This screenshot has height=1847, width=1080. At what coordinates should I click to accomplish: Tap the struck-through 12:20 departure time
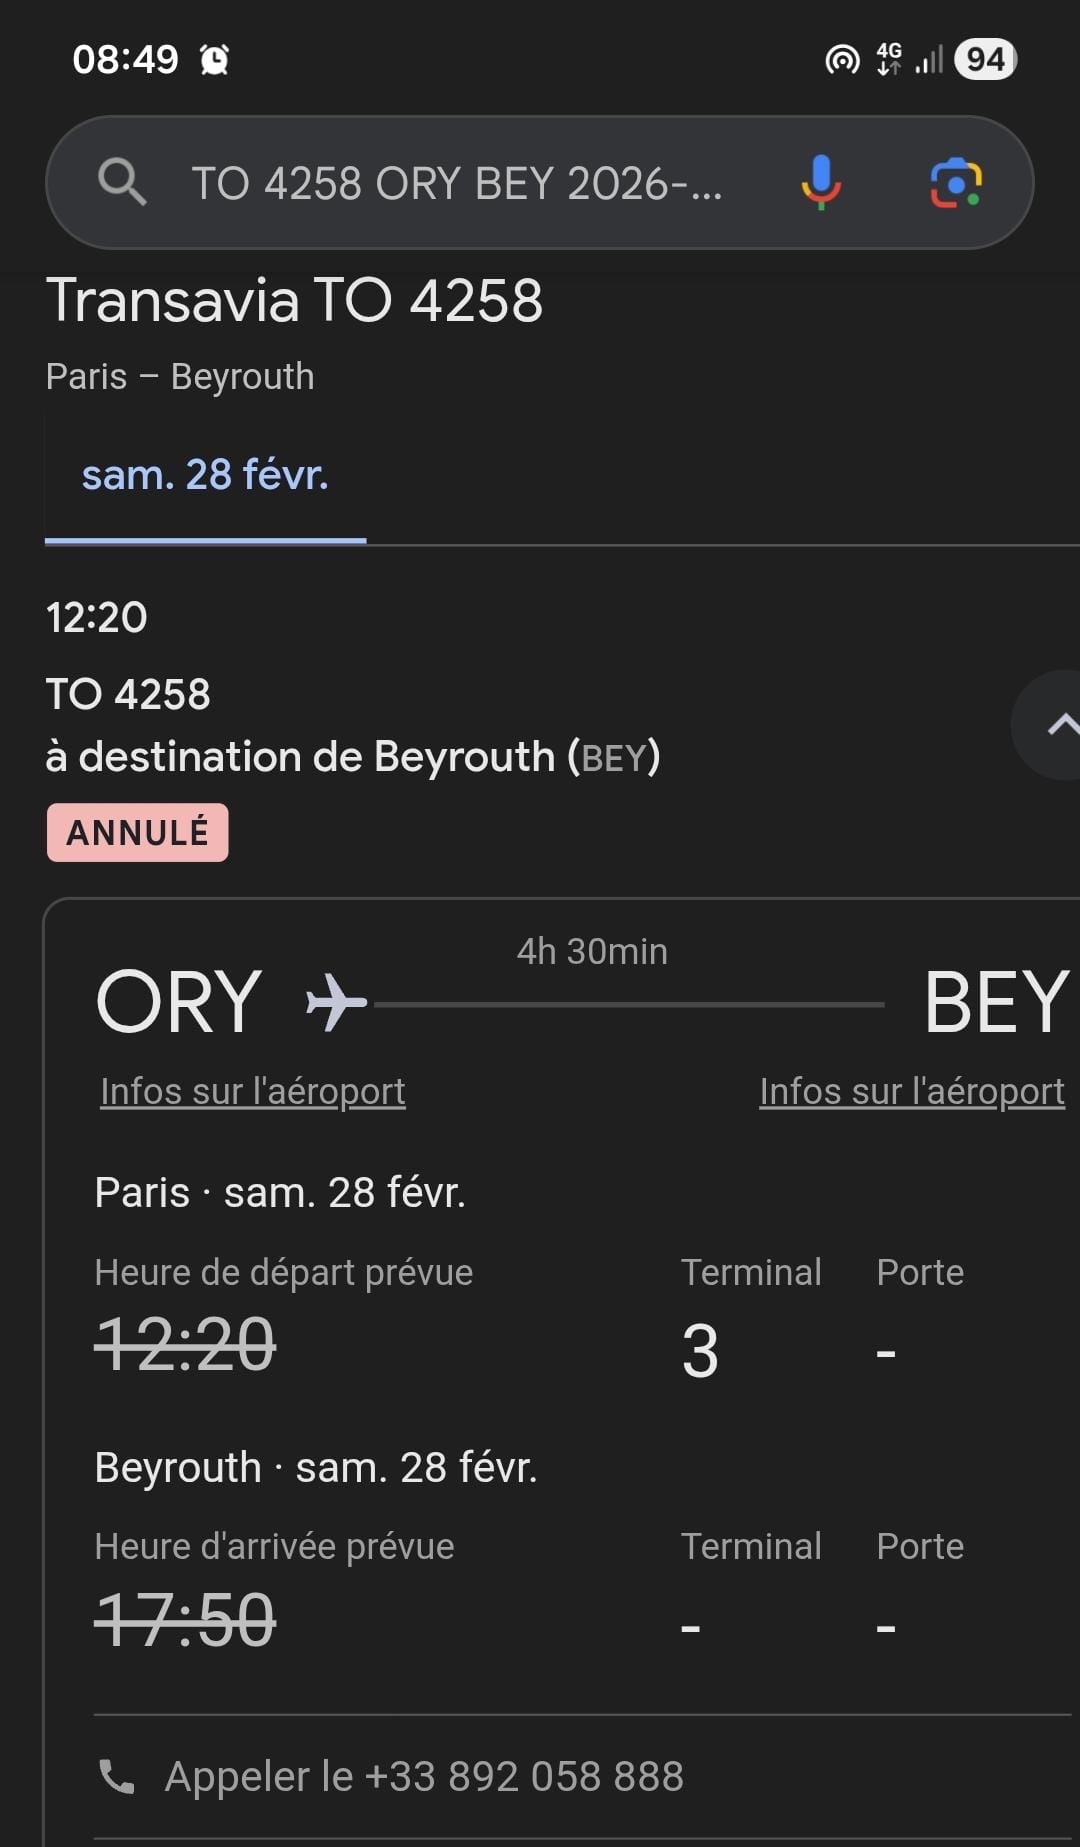pos(185,1345)
